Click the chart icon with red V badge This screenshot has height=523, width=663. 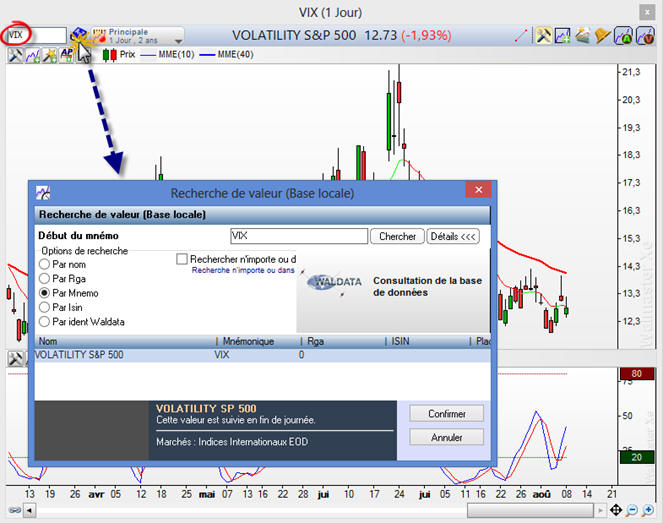[645, 36]
